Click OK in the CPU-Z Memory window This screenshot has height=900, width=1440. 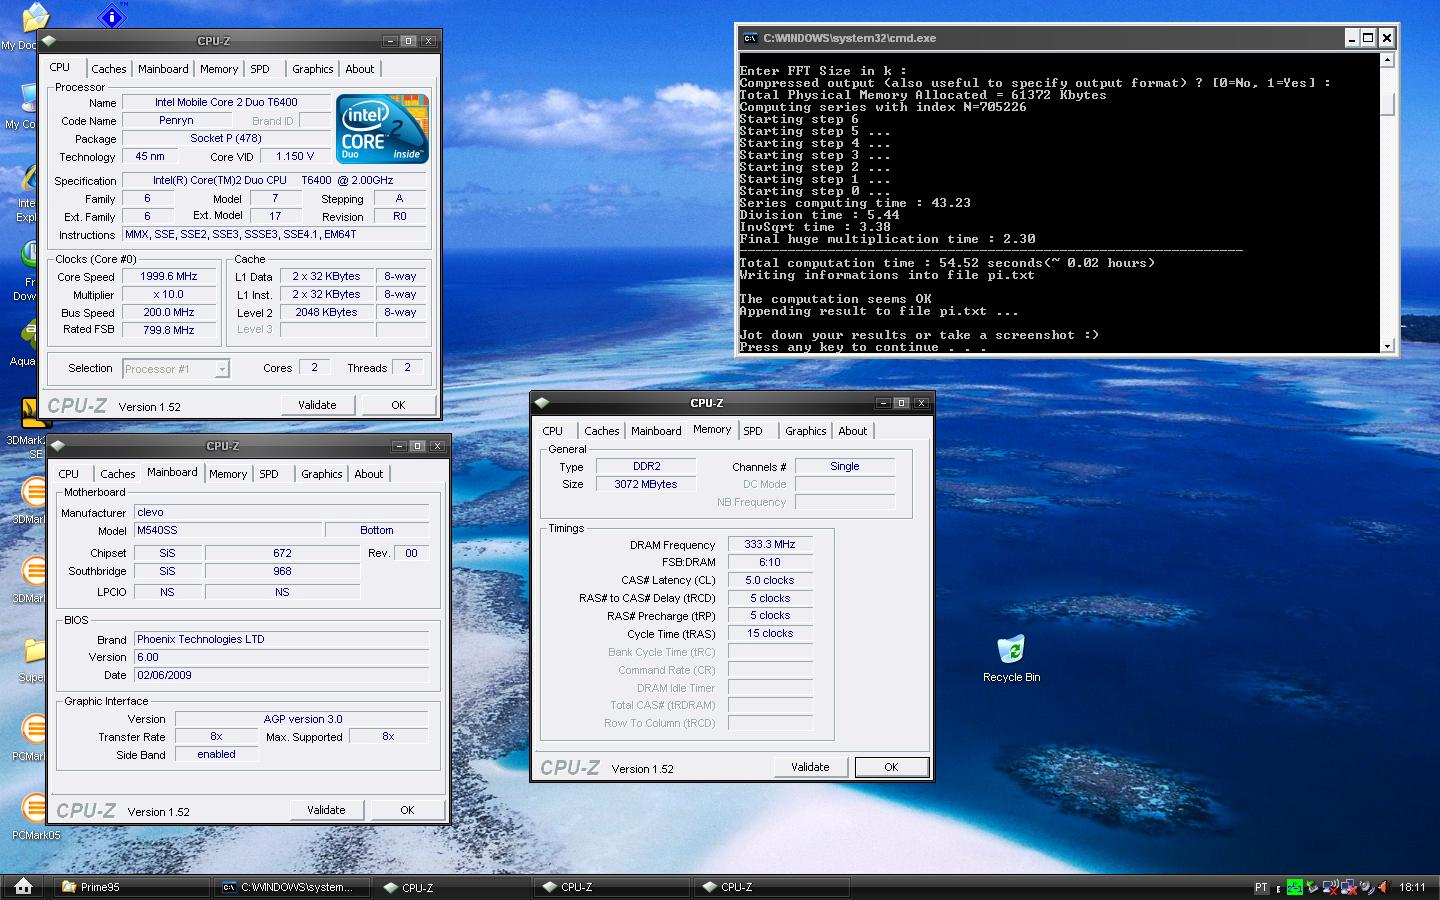tap(891, 767)
